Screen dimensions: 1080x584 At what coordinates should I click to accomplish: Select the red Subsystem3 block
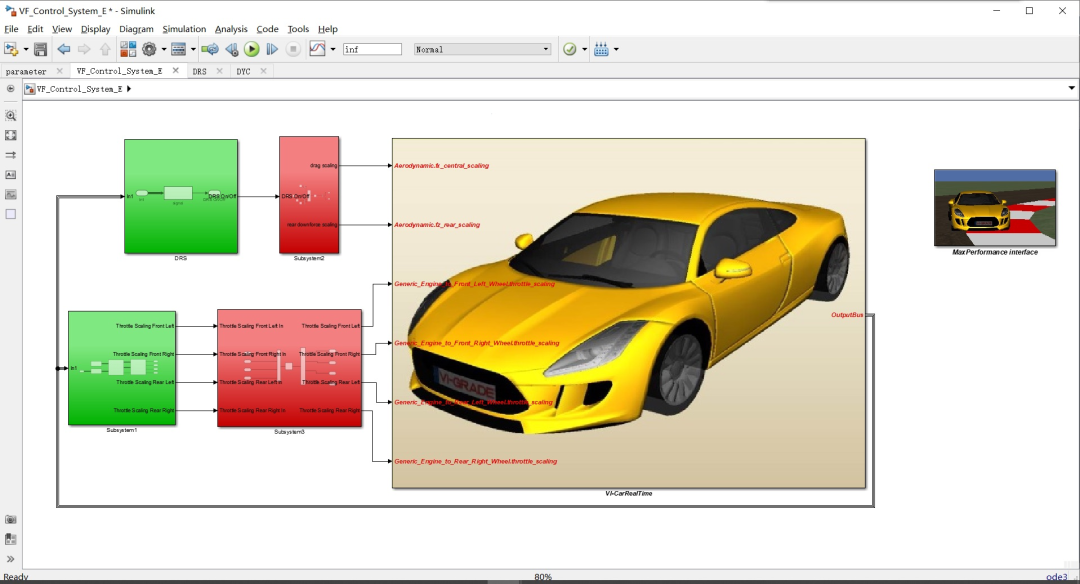click(289, 368)
